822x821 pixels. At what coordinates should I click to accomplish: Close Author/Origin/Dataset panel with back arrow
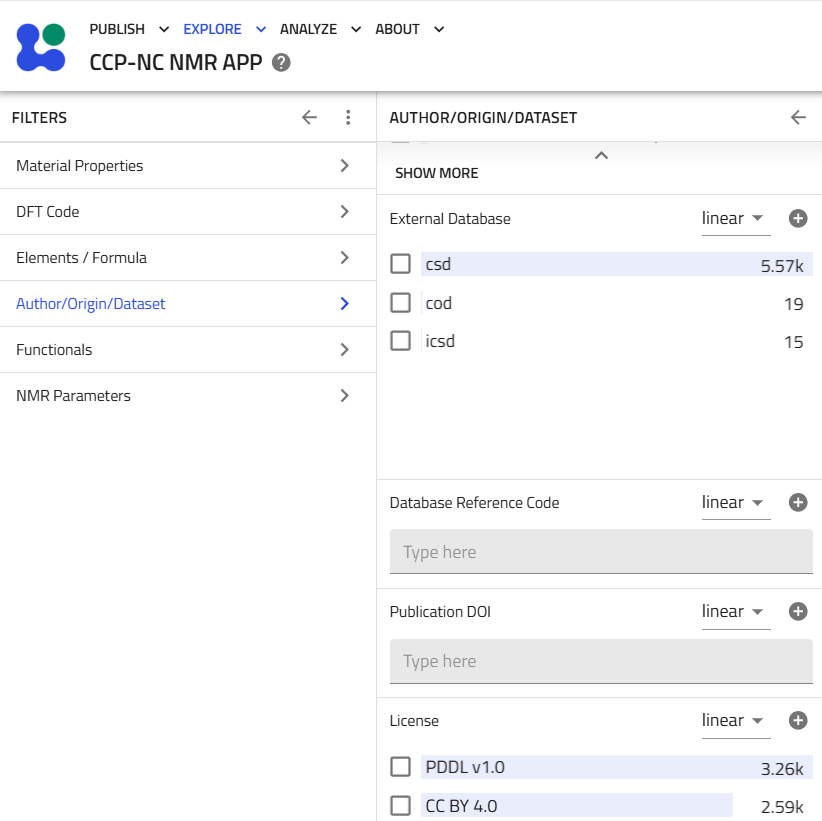point(798,117)
